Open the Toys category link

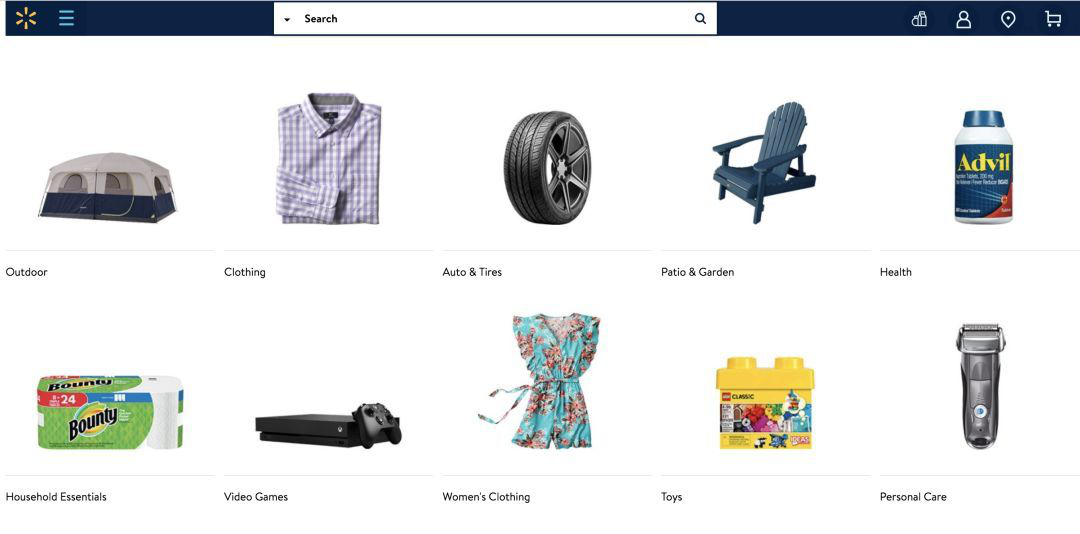672,497
